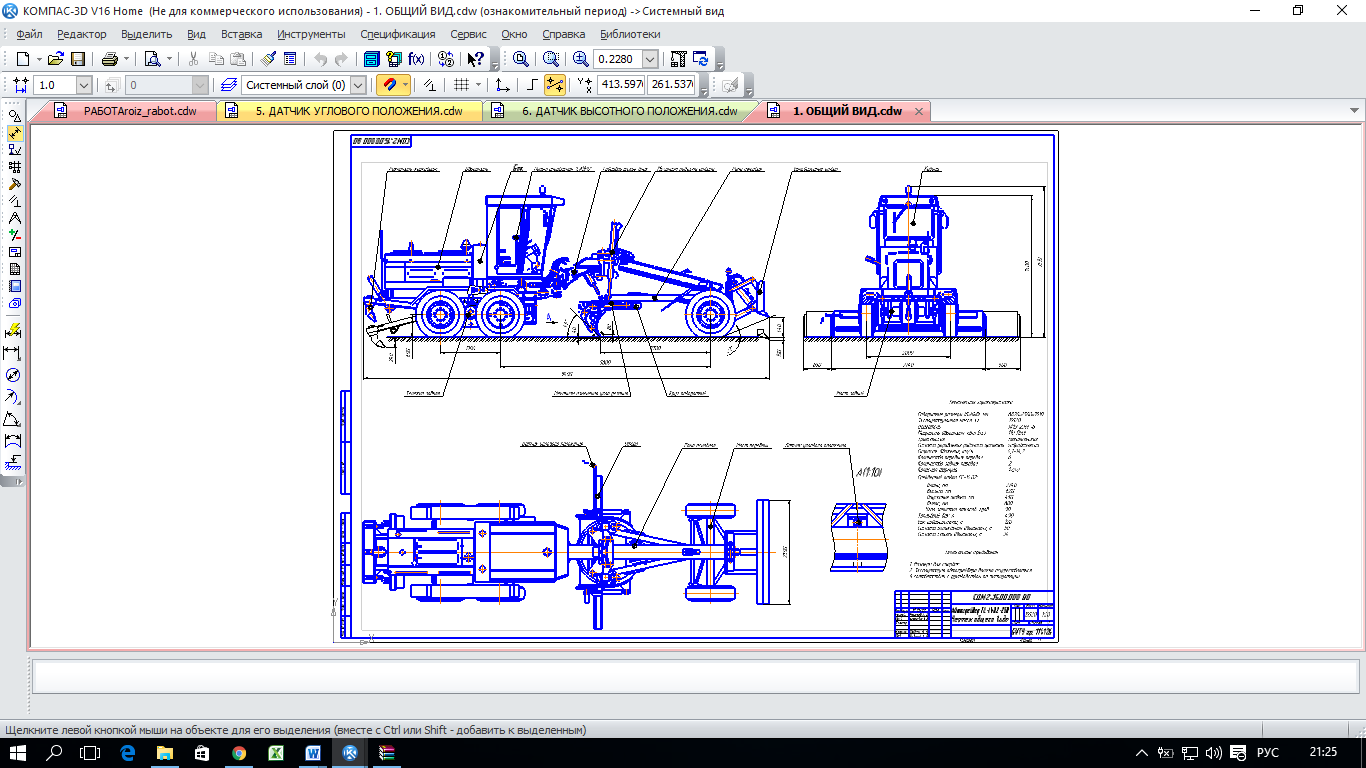This screenshot has height=768, width=1366.
Task: Expand the document tabs list arrow at far right
Action: (1355, 111)
